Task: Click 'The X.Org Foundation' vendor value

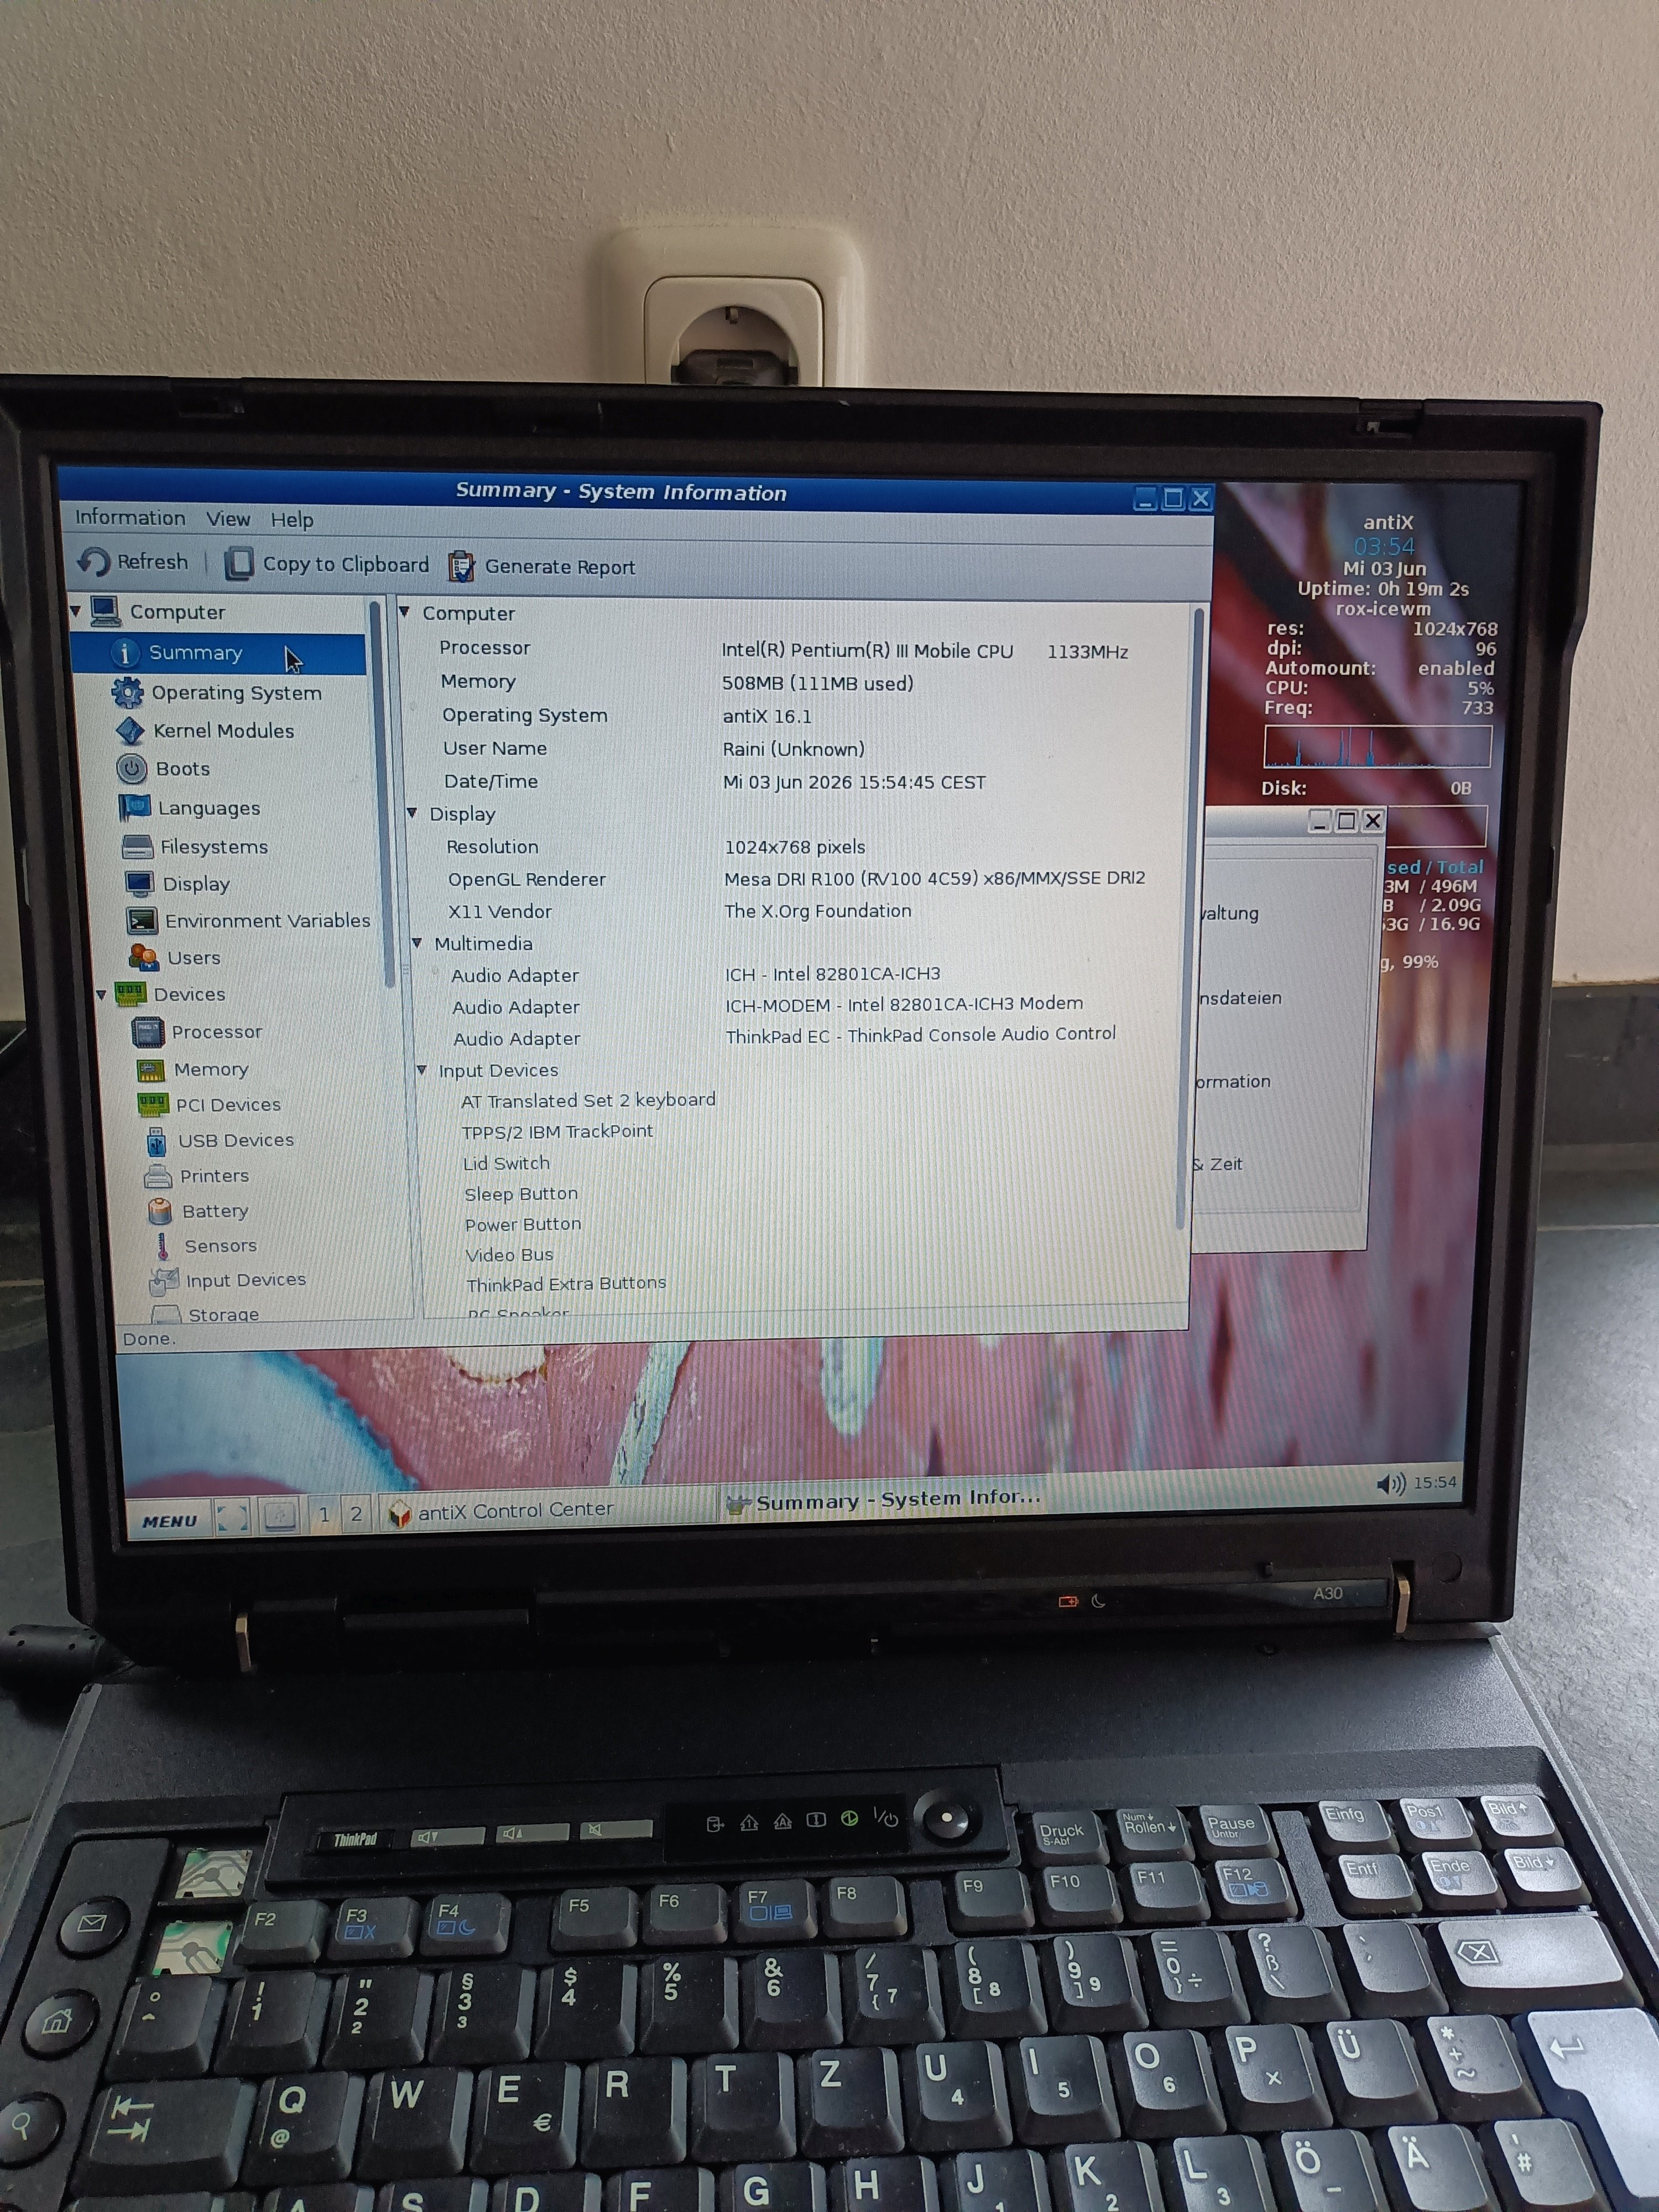Action: (817, 911)
